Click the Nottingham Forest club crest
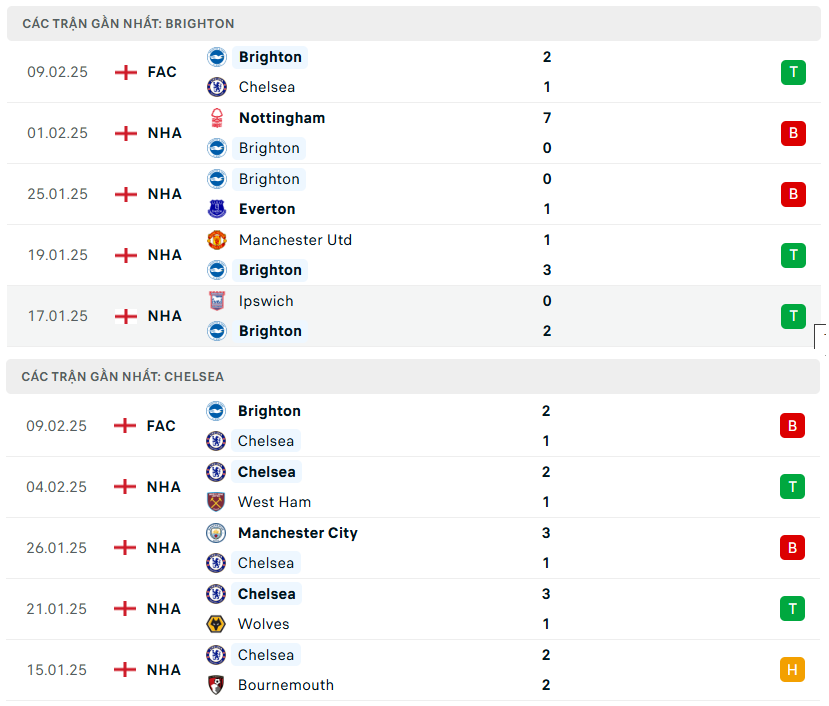 [217, 118]
